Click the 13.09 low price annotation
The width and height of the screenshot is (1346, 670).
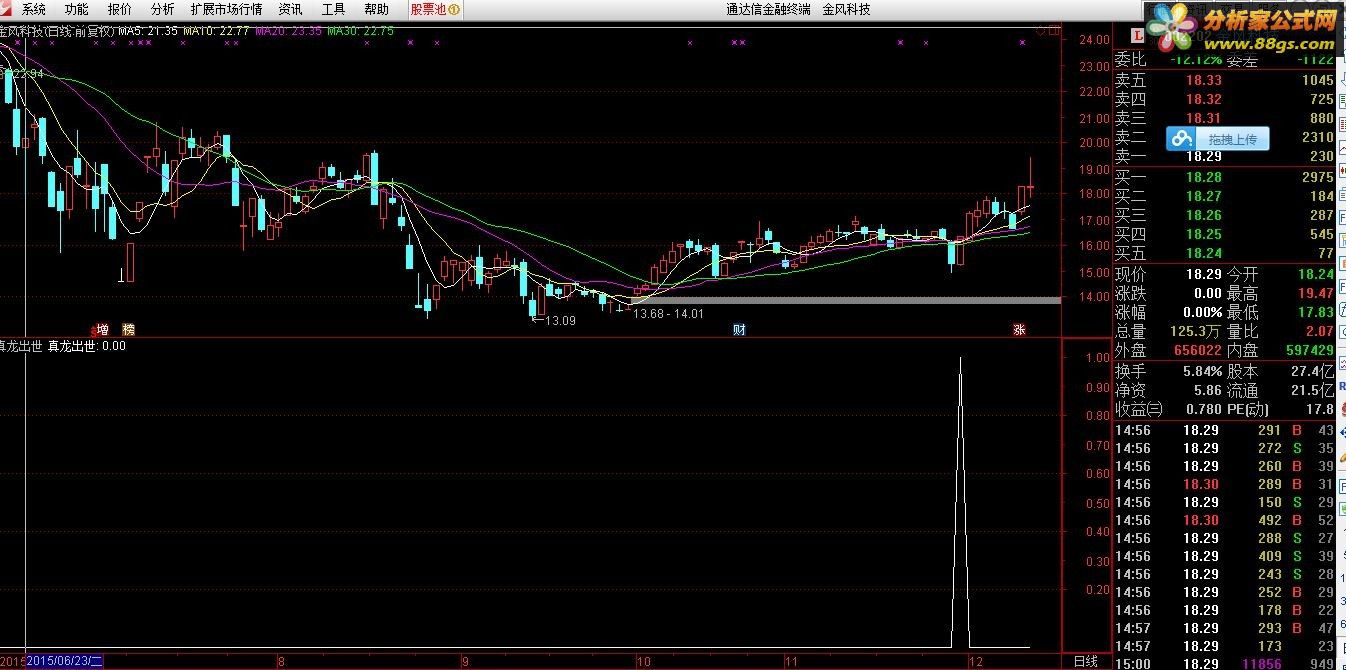click(559, 320)
